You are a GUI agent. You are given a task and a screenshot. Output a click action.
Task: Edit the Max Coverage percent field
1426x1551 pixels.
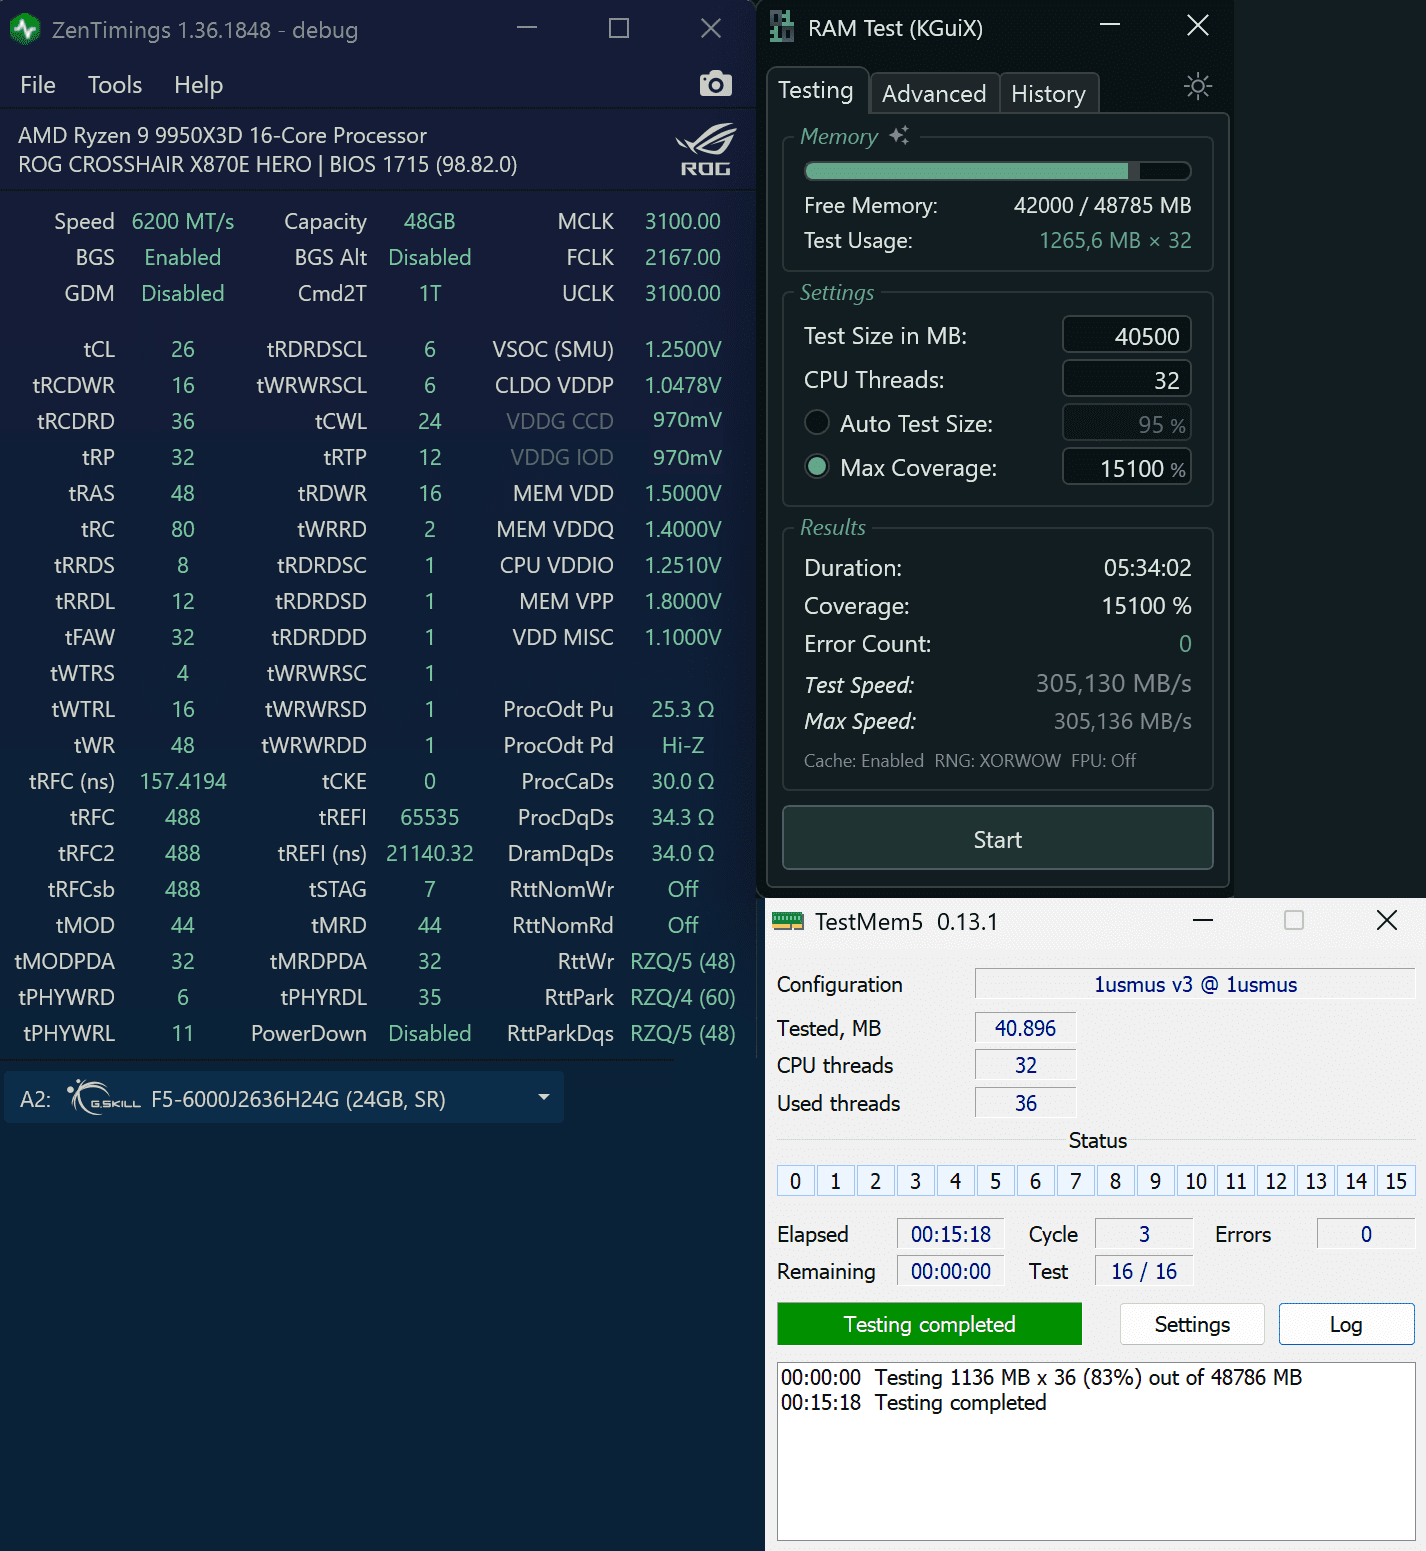[x=1126, y=467]
